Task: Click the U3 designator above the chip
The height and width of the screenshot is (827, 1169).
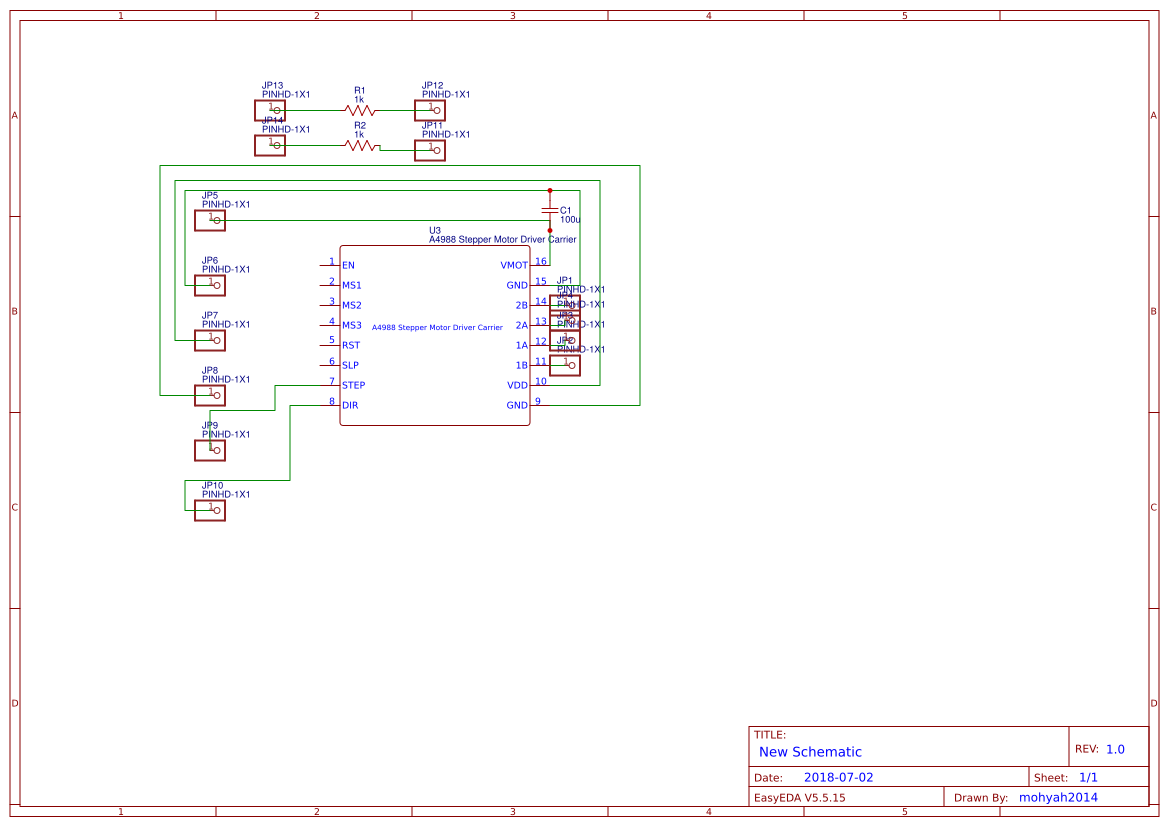Action: (435, 230)
